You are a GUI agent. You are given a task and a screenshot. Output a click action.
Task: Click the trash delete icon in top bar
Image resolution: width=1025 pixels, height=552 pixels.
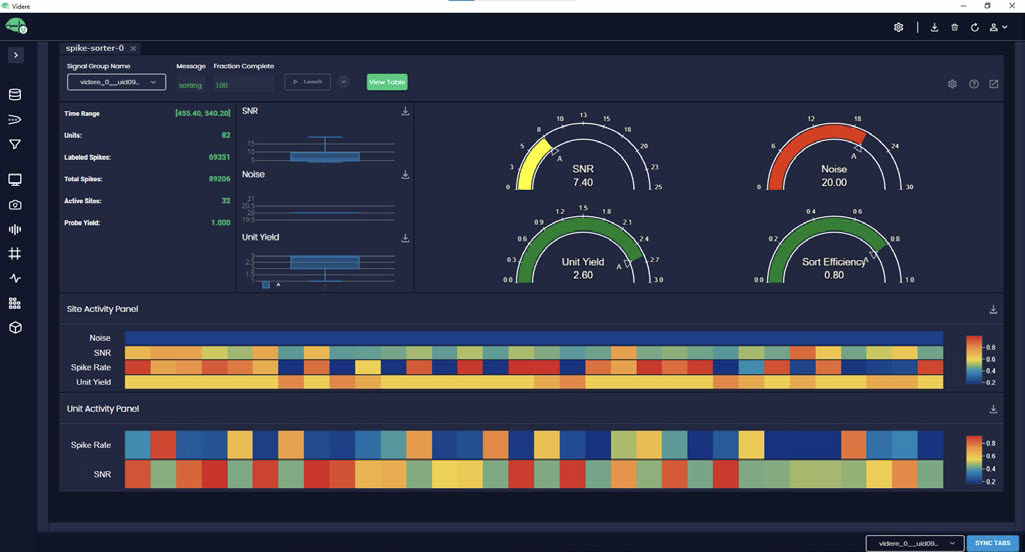pyautogui.click(x=954, y=27)
